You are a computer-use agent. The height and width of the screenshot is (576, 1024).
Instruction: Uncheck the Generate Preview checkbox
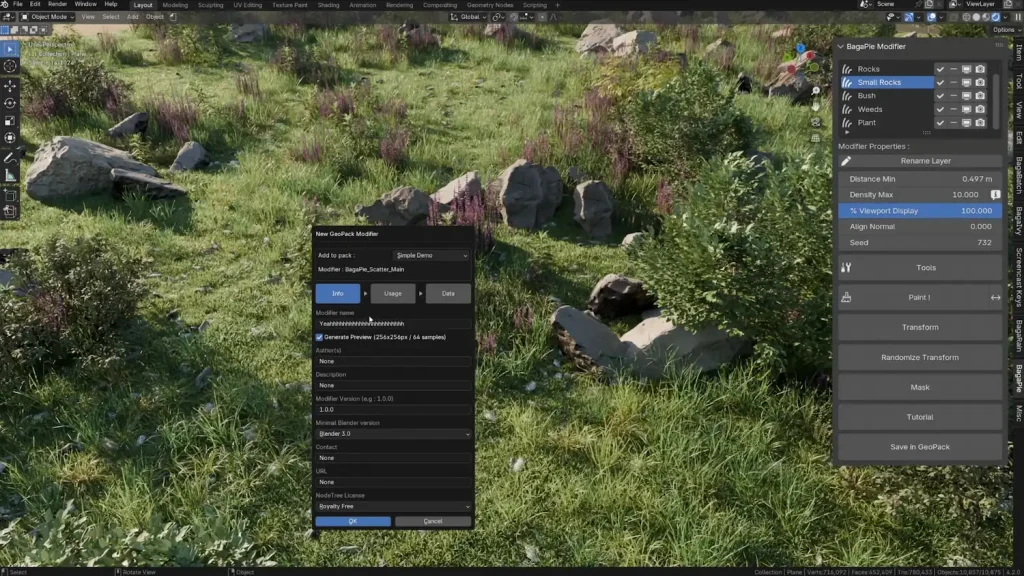coord(320,337)
